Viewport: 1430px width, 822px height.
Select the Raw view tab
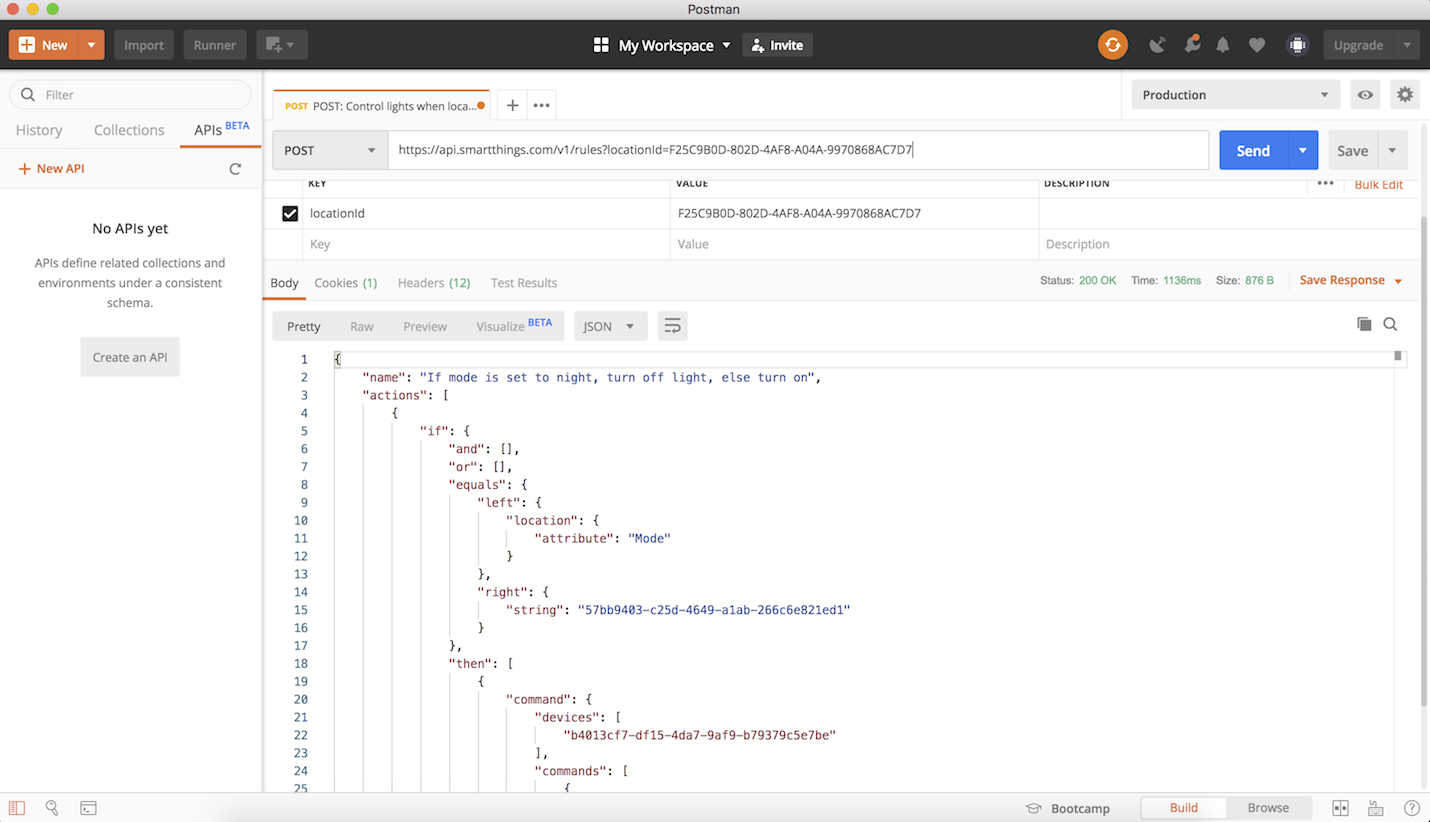(x=362, y=326)
